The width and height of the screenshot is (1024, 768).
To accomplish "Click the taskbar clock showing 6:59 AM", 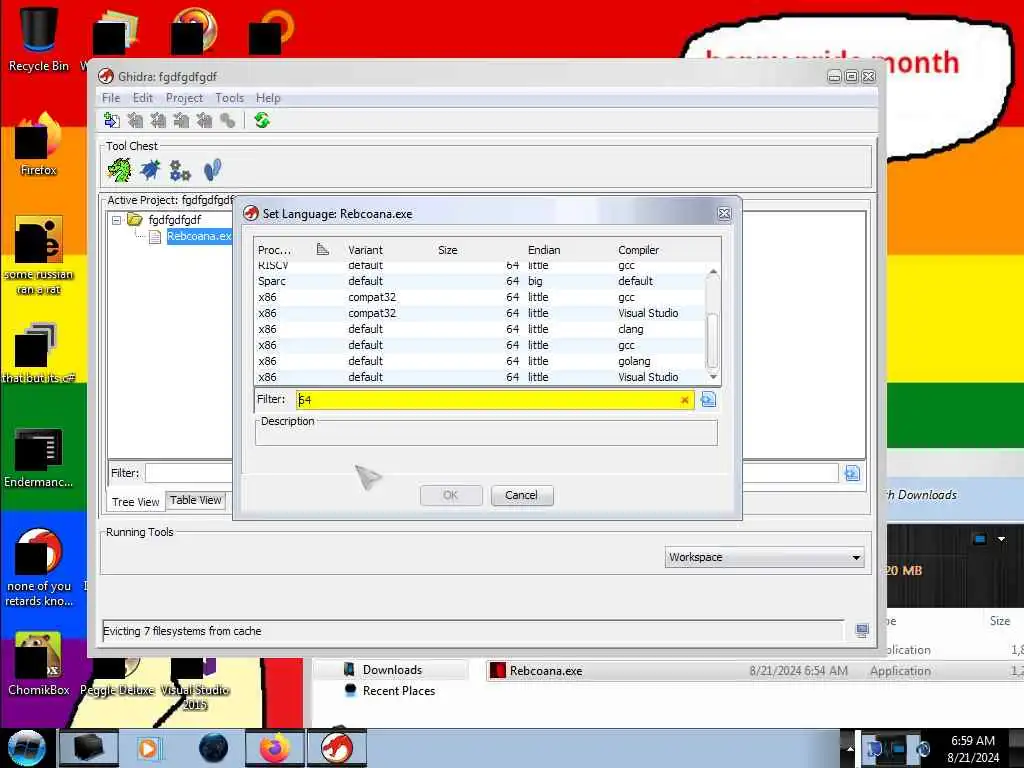I will coord(972,748).
